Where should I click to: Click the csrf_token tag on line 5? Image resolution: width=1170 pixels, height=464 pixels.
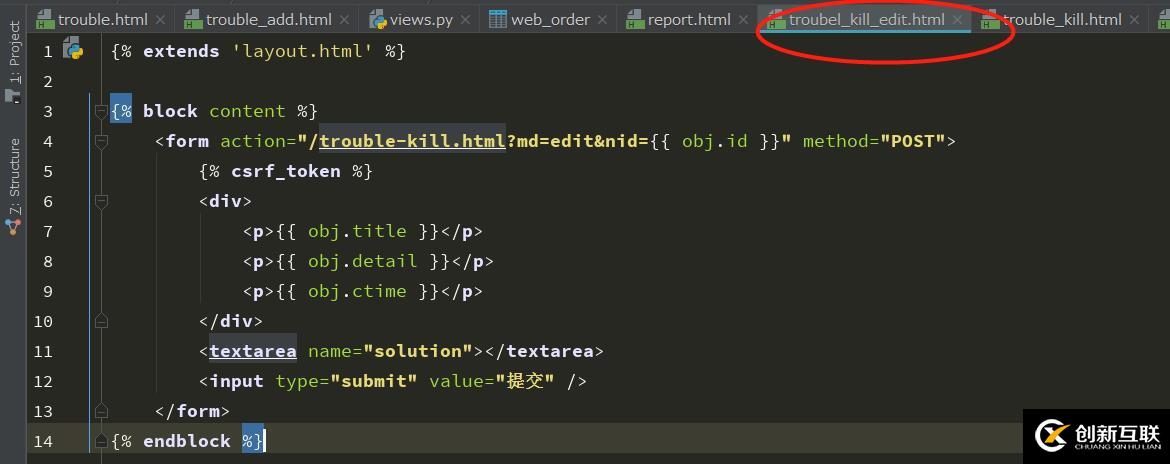pyautogui.click(x=286, y=172)
